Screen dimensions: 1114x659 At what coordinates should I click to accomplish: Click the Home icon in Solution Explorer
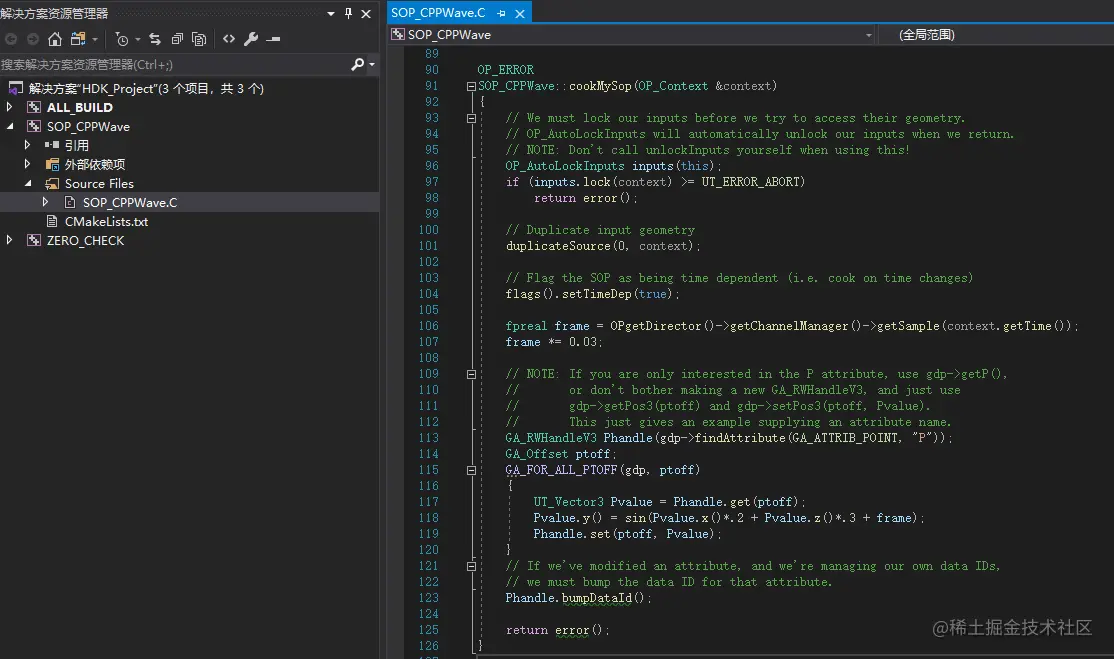pos(55,39)
